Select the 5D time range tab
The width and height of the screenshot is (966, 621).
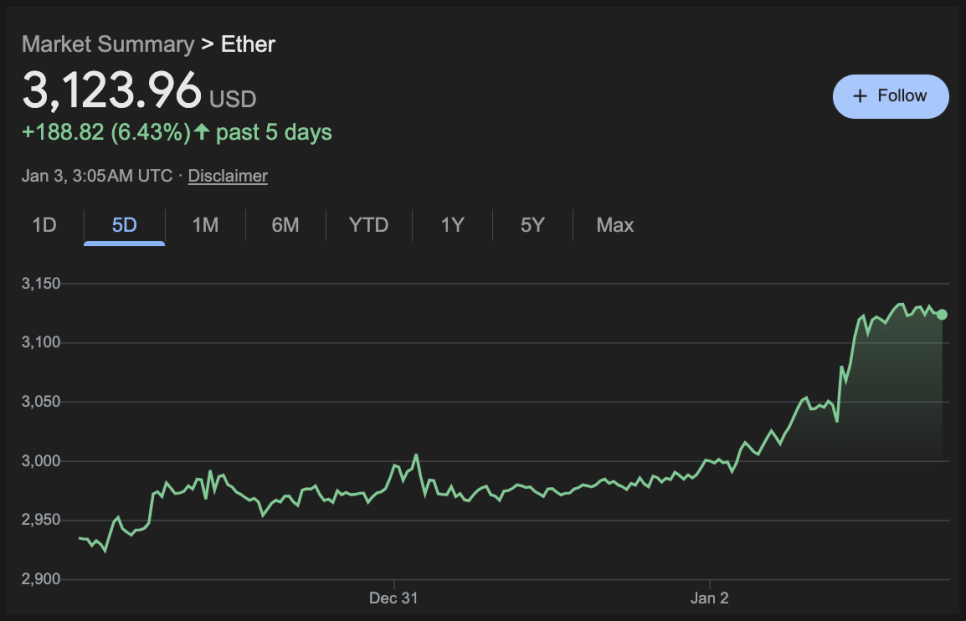point(124,225)
